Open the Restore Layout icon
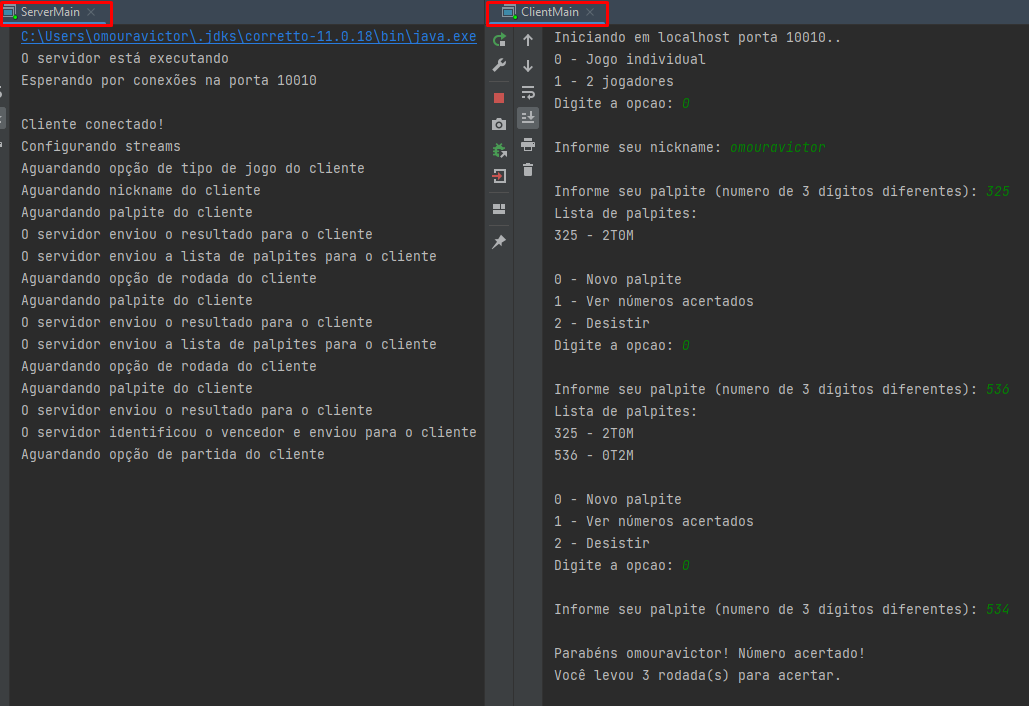 pyautogui.click(x=499, y=209)
